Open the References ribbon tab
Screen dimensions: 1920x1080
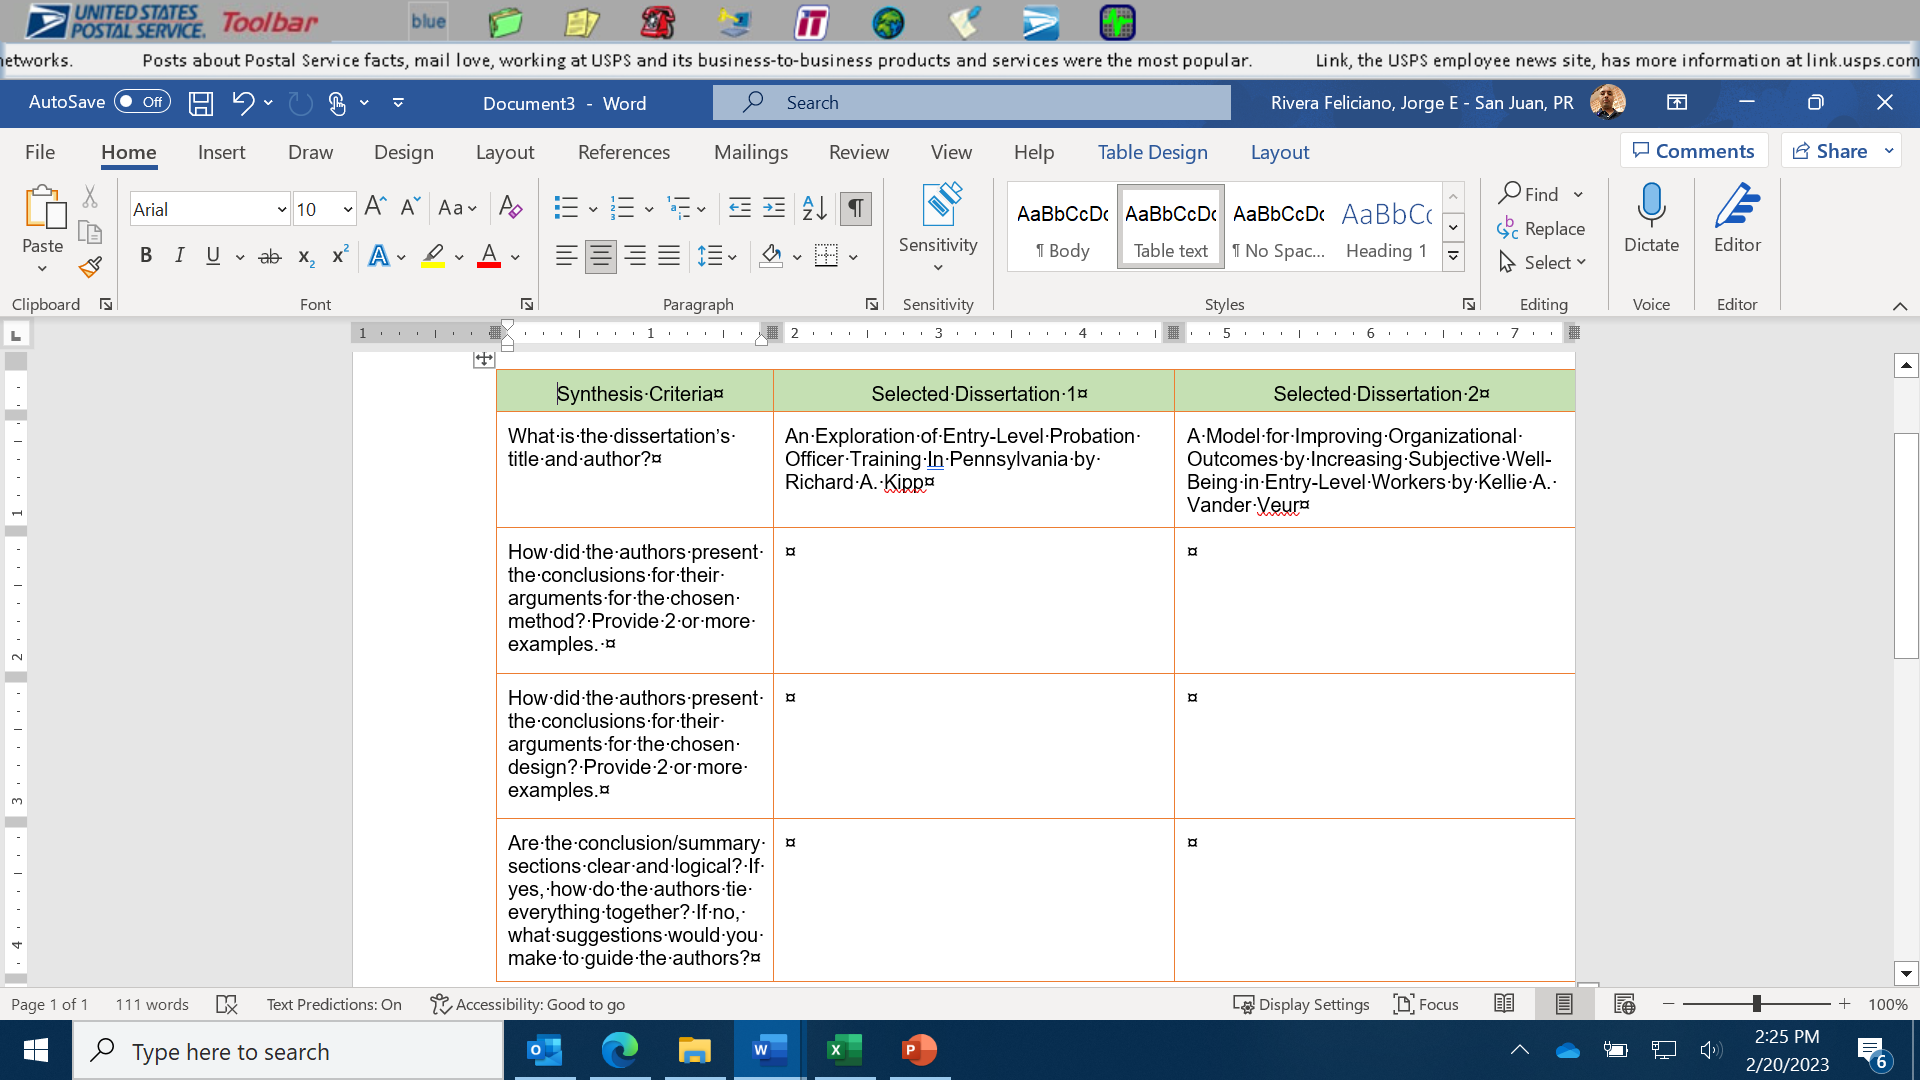(624, 152)
